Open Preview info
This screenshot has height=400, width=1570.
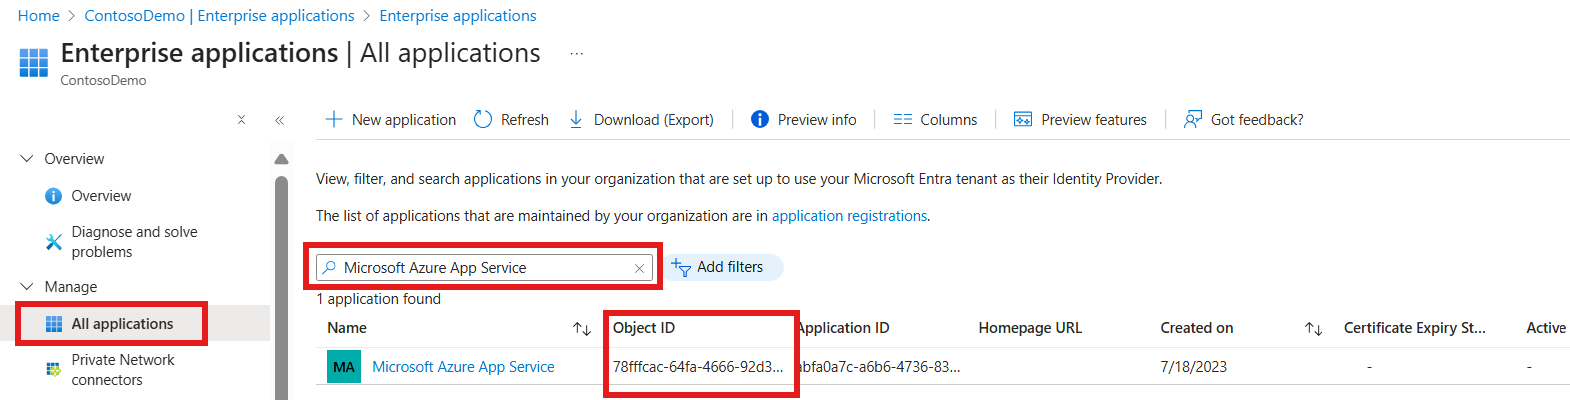[804, 120]
